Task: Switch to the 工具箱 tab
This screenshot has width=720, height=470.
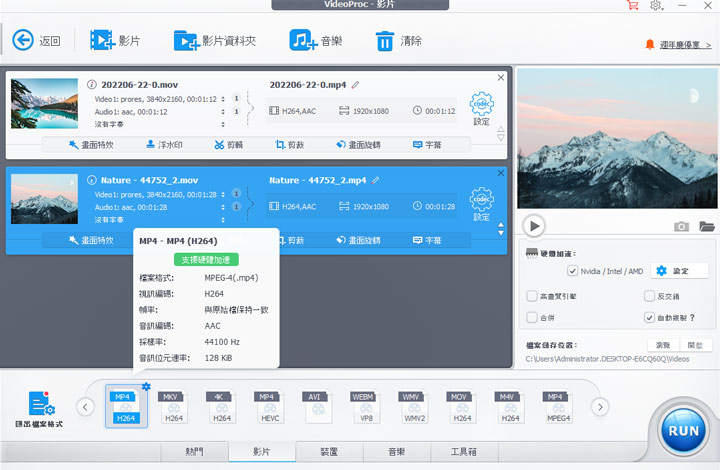Action: 464,452
